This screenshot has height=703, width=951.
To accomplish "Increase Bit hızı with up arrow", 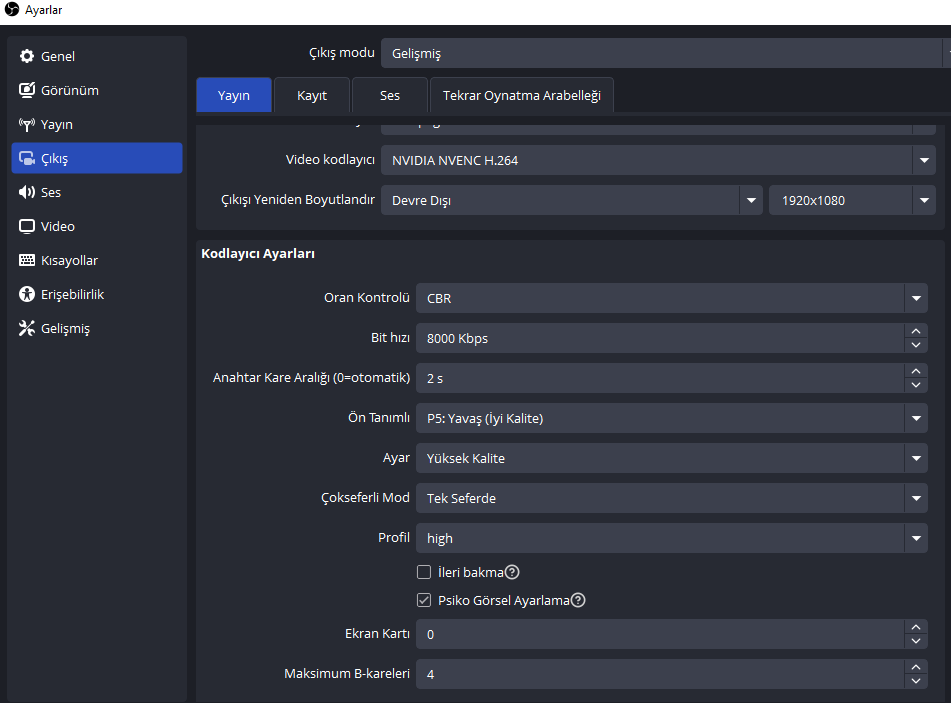I will (x=915, y=332).
